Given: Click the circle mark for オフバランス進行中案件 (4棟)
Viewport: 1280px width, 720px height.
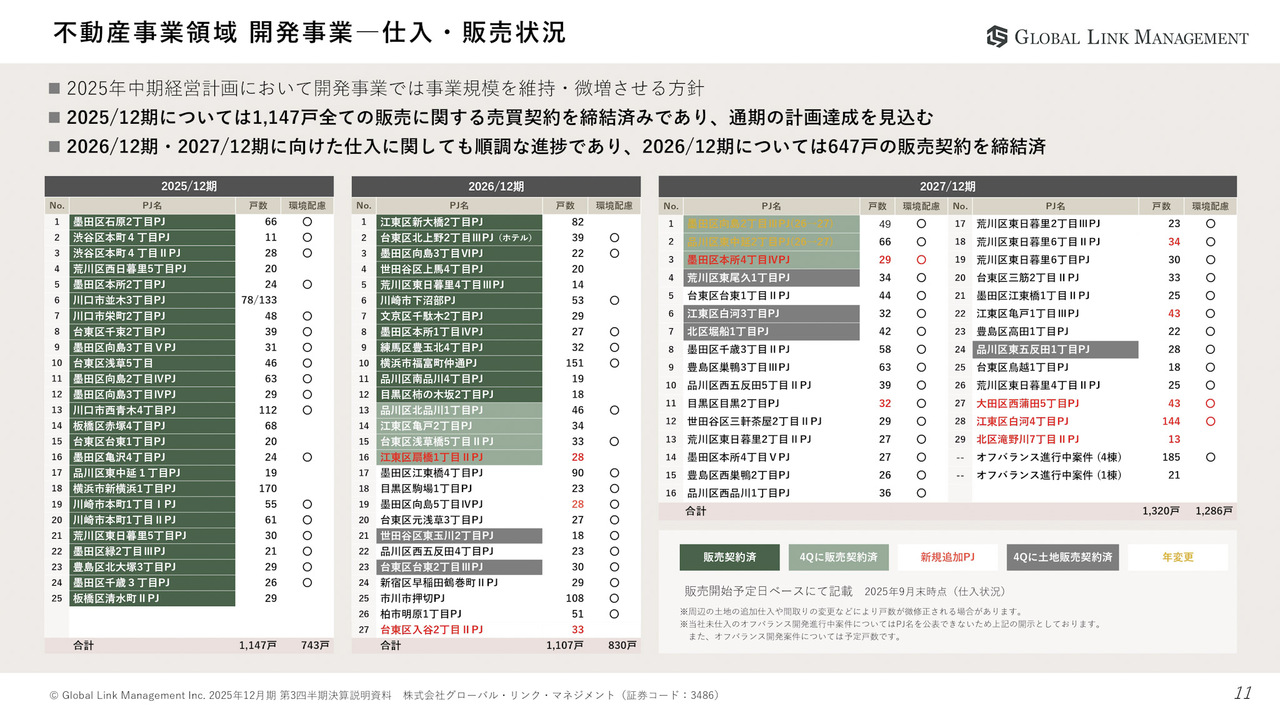Looking at the screenshot, I should click(1210, 457).
